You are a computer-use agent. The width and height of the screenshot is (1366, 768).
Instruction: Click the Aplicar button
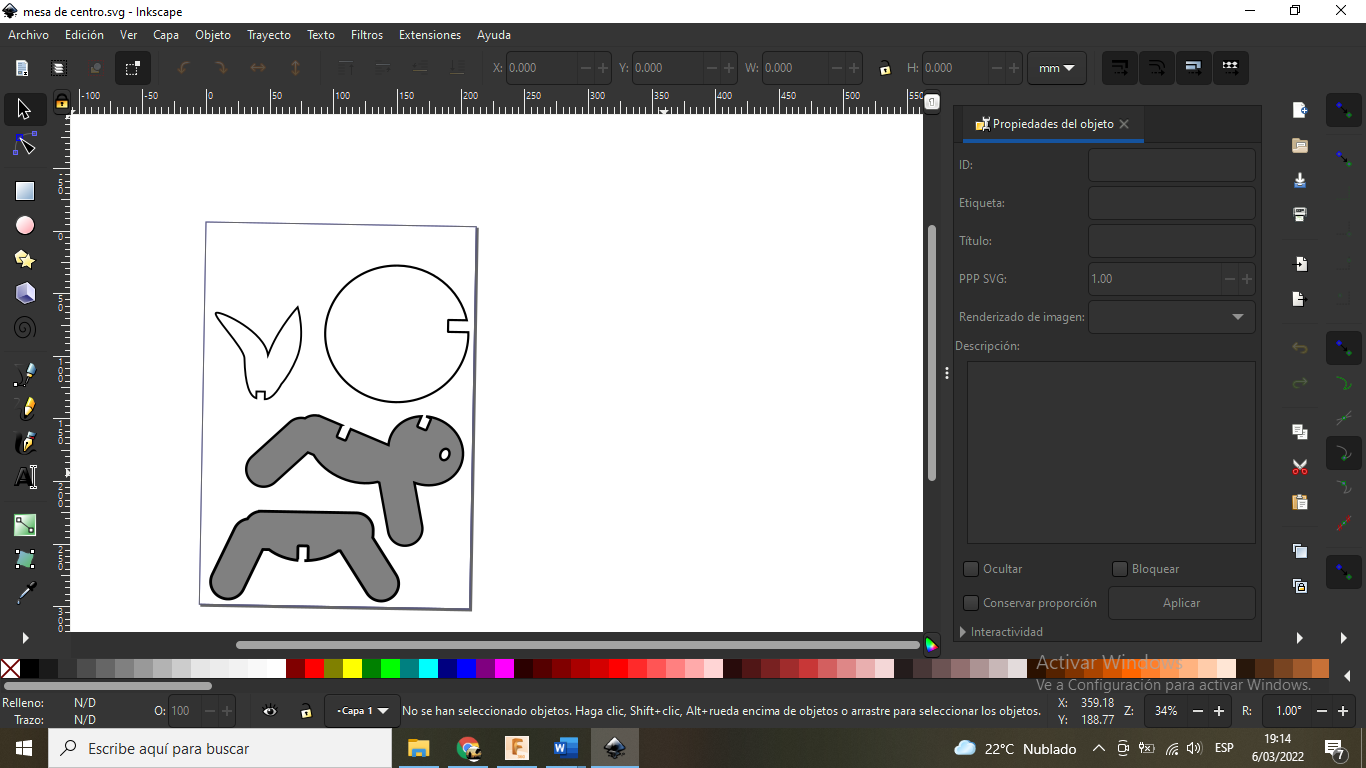click(1181, 603)
